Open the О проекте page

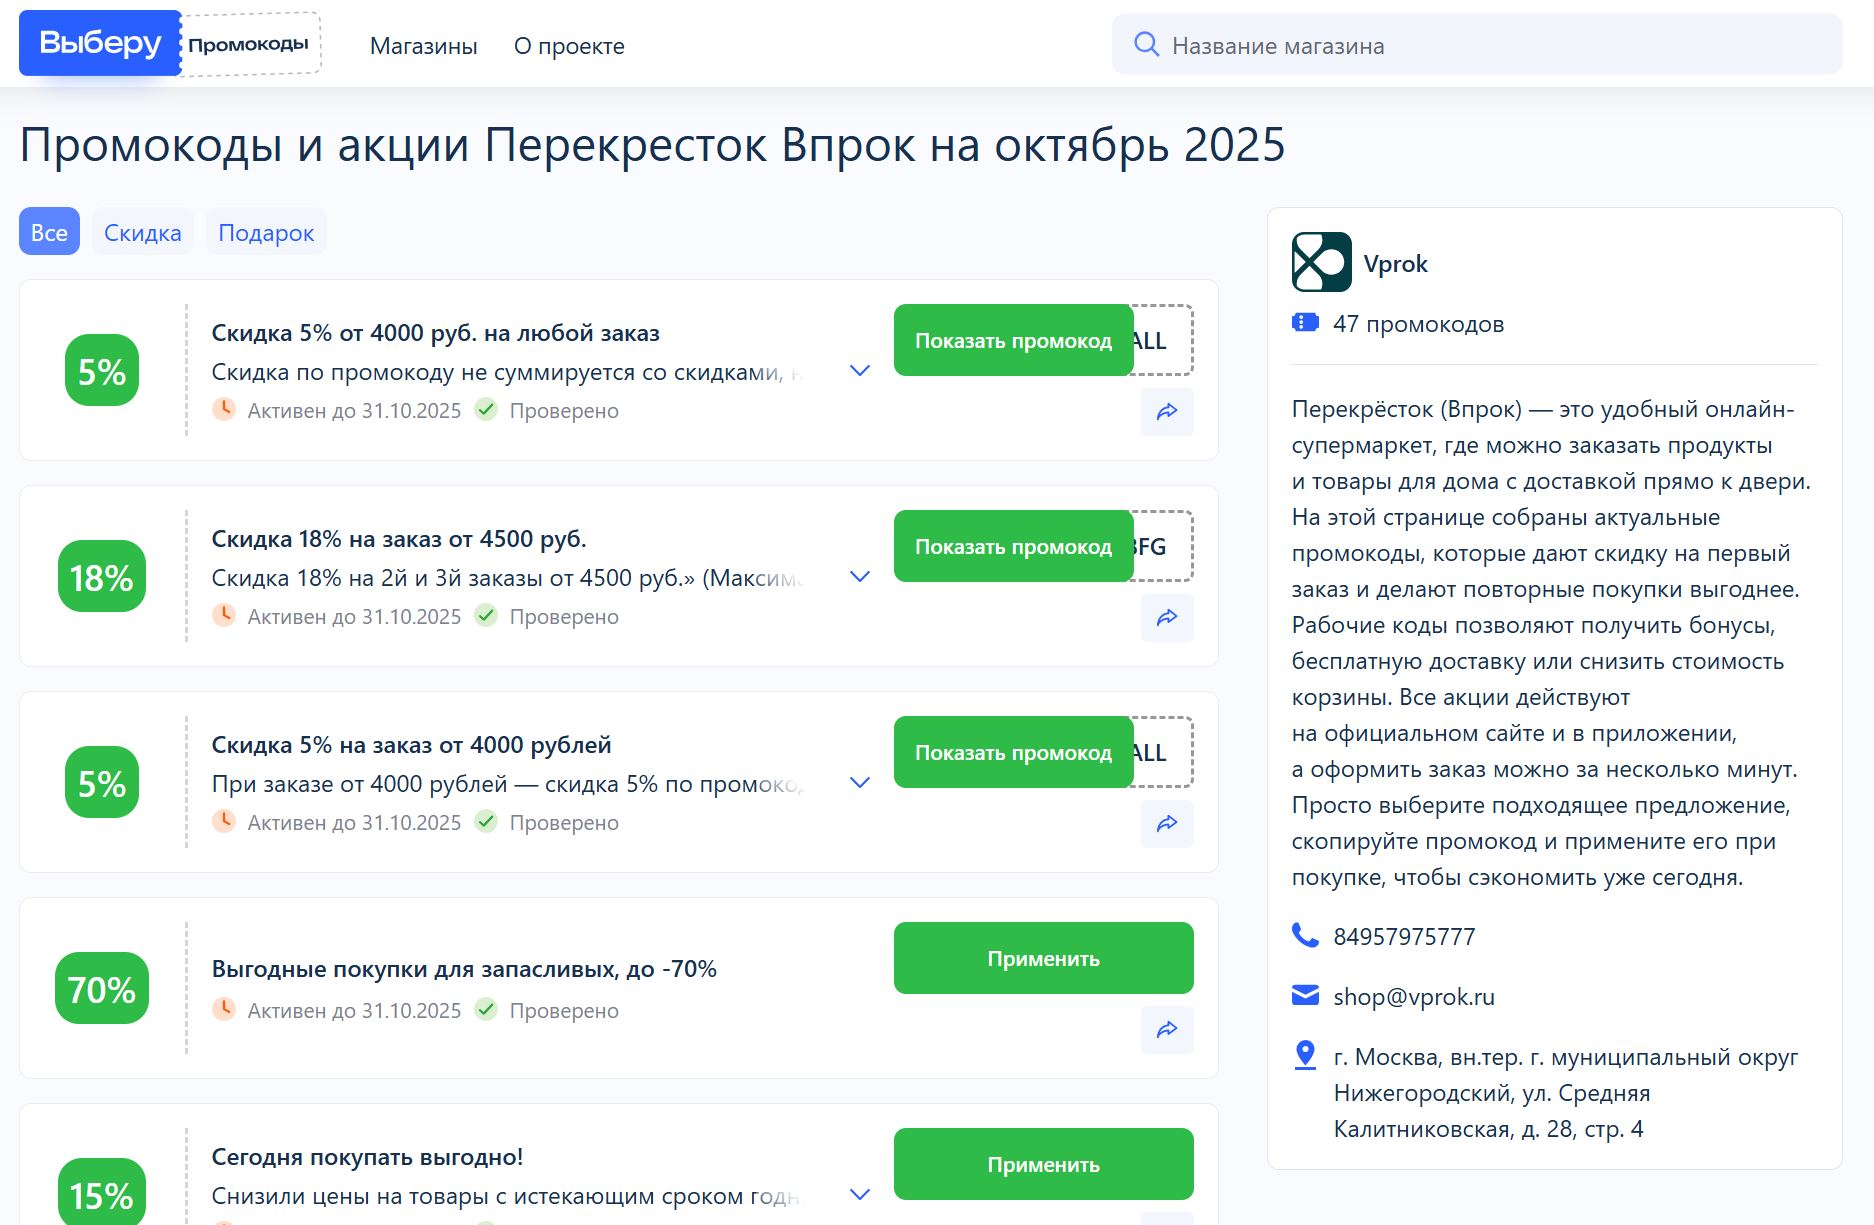click(569, 46)
